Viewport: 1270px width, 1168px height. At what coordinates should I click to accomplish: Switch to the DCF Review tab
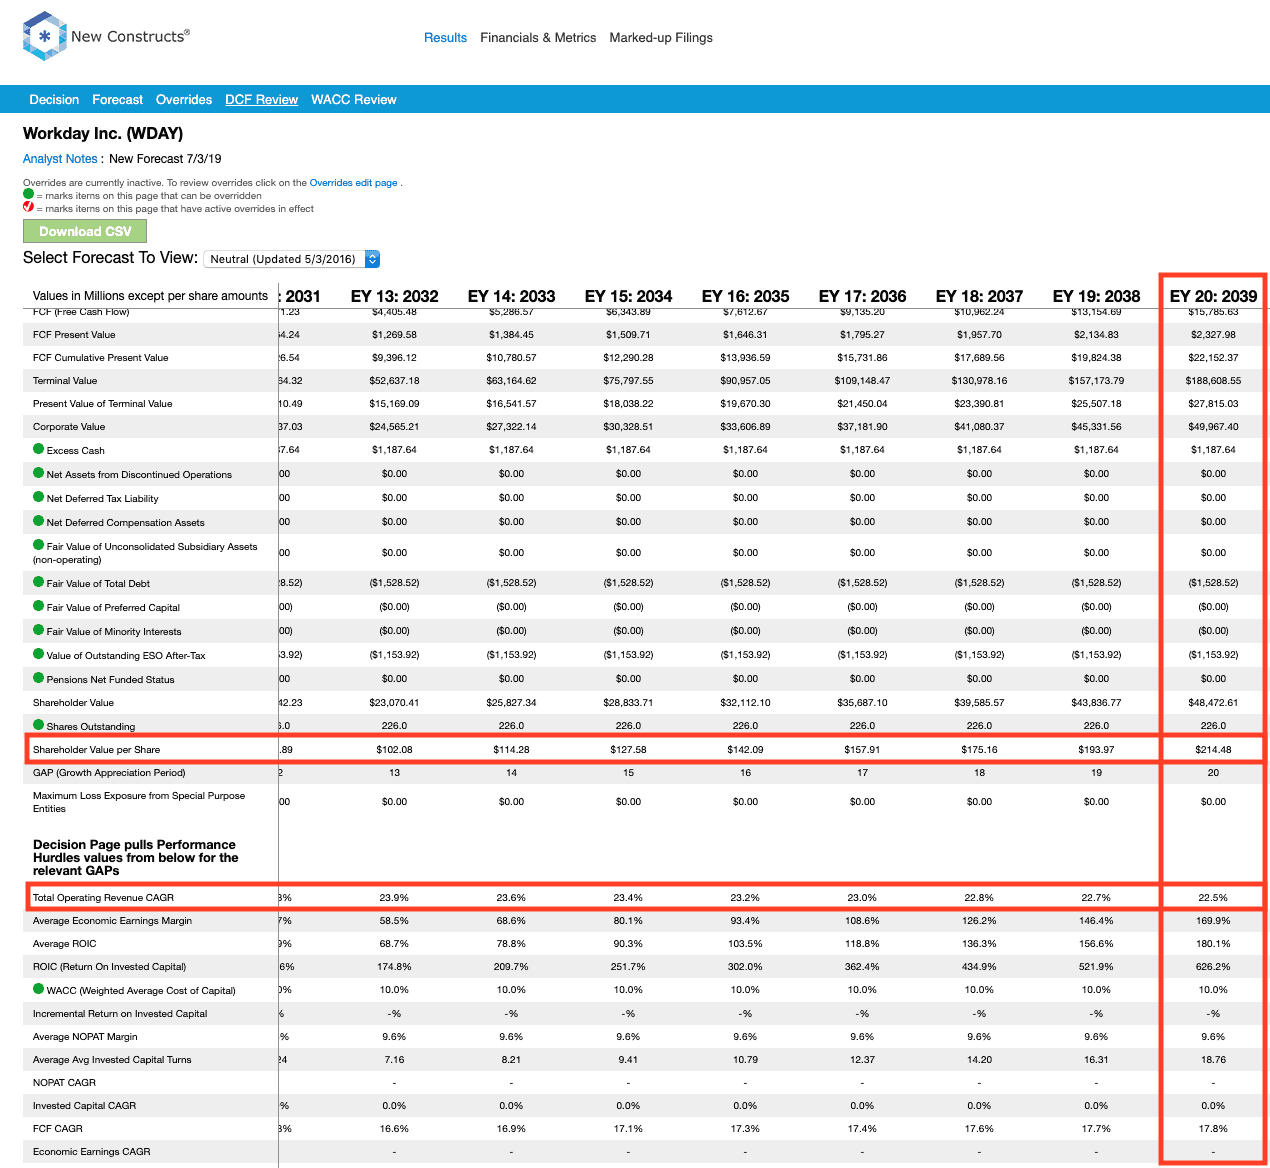click(261, 100)
